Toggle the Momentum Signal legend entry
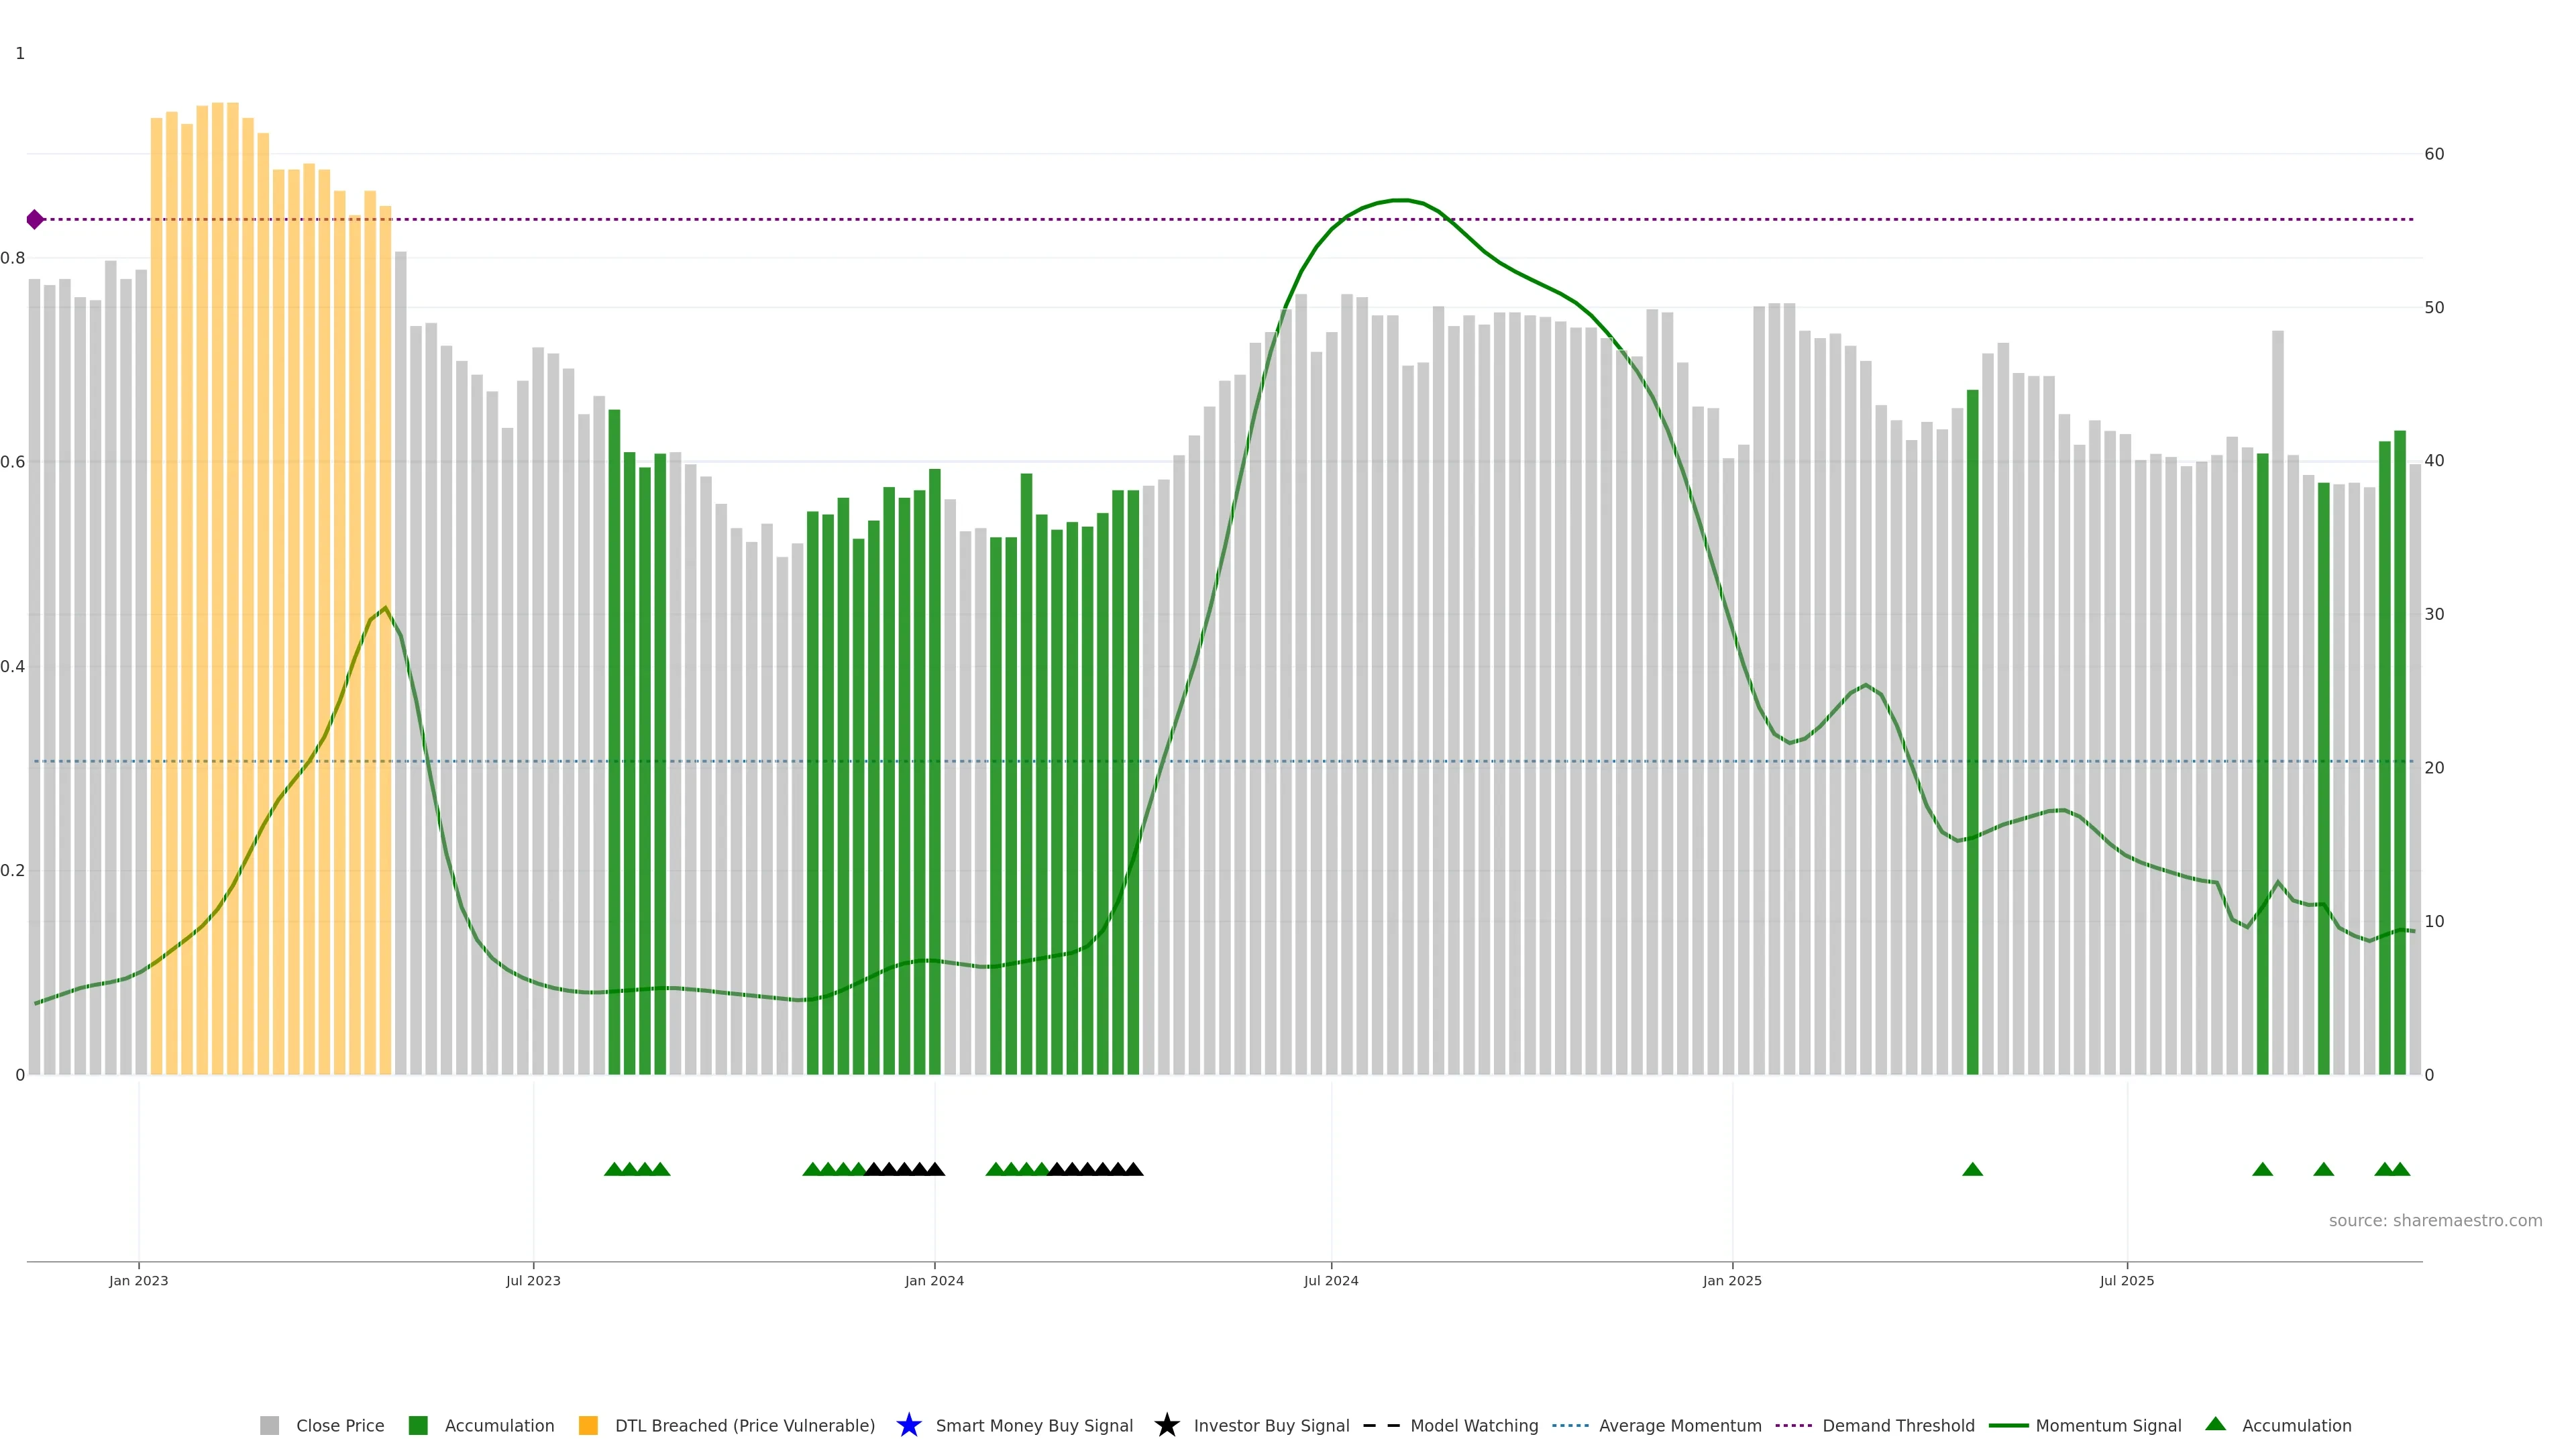The width and height of the screenshot is (2576, 1449). pos(2108,1425)
